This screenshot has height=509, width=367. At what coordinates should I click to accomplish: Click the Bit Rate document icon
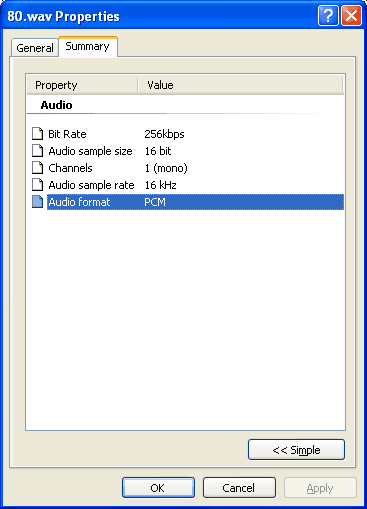tap(37, 134)
